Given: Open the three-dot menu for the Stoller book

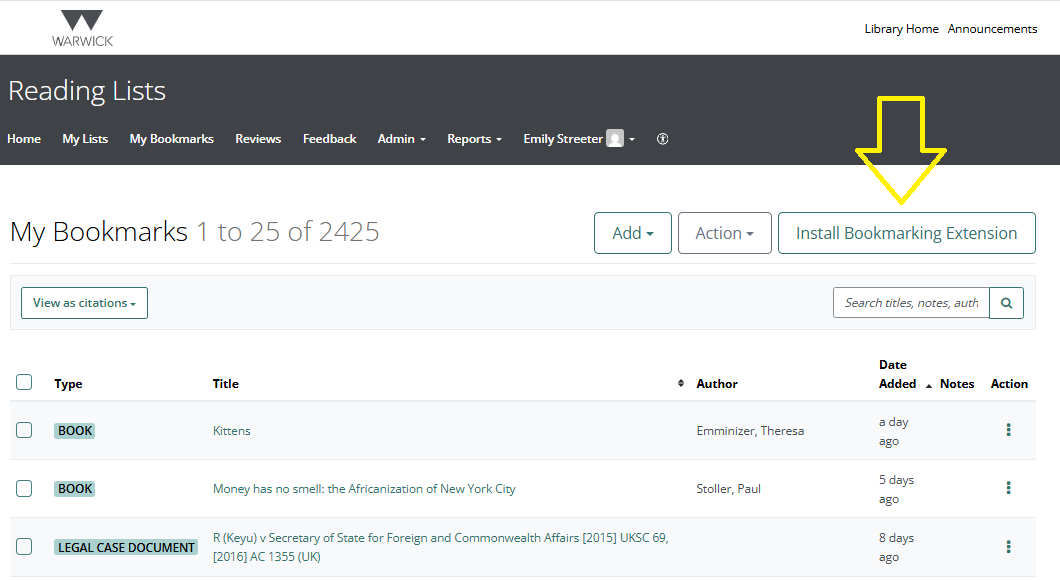Looking at the screenshot, I should coord(1008,488).
